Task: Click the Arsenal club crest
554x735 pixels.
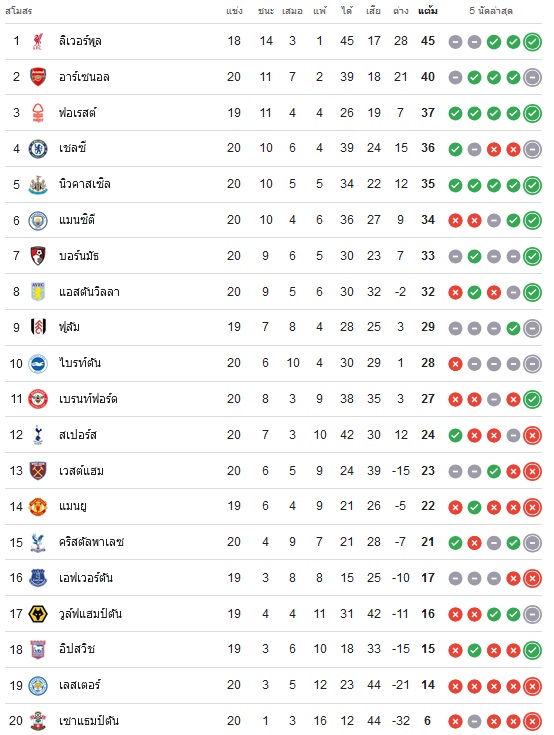Action: [x=38, y=77]
